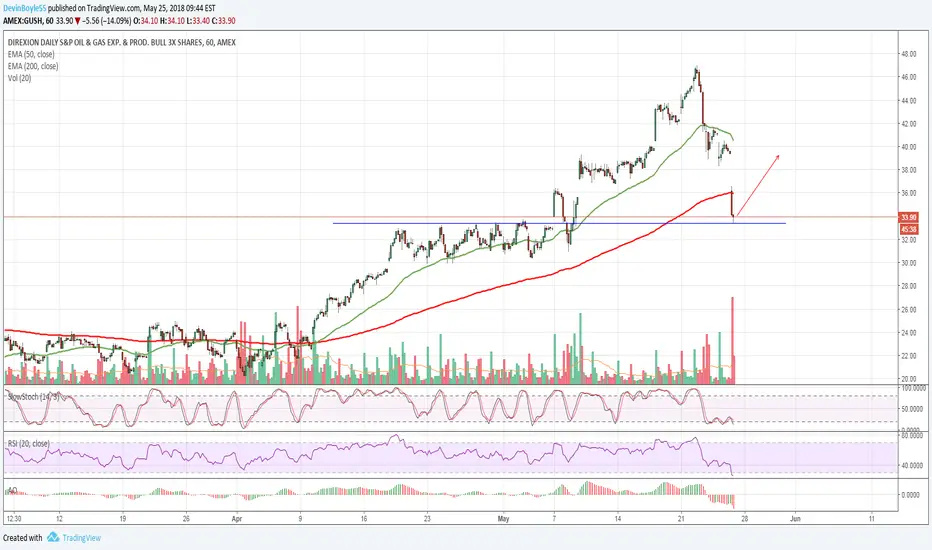The image size is (932, 550).
Task: Click the 16 date on the time axis
Action: pyautogui.click(x=364, y=518)
